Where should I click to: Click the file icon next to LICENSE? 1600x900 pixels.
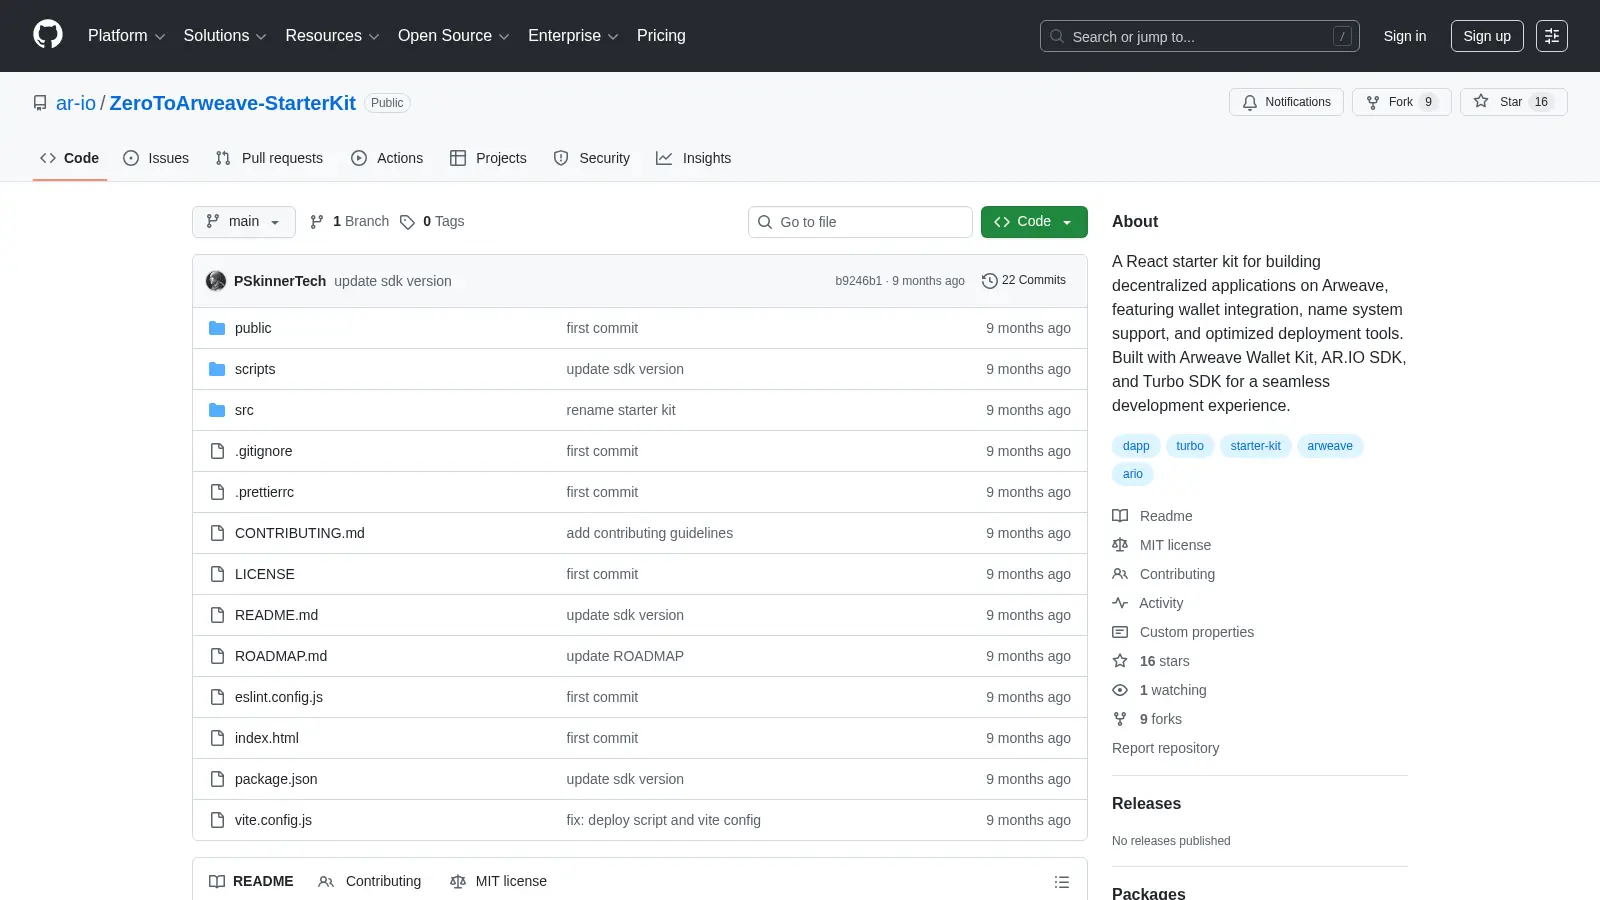[x=217, y=574]
